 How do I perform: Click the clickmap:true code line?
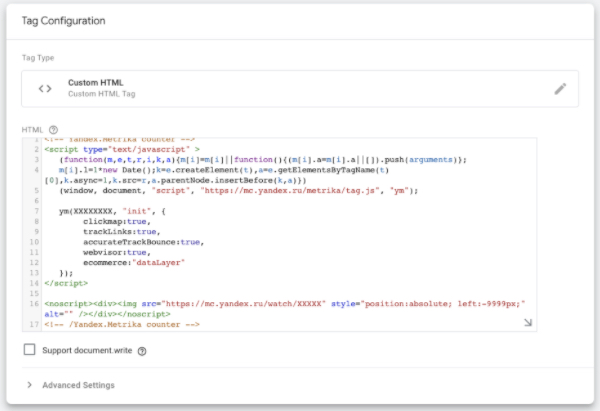pyautogui.click(x=117, y=221)
